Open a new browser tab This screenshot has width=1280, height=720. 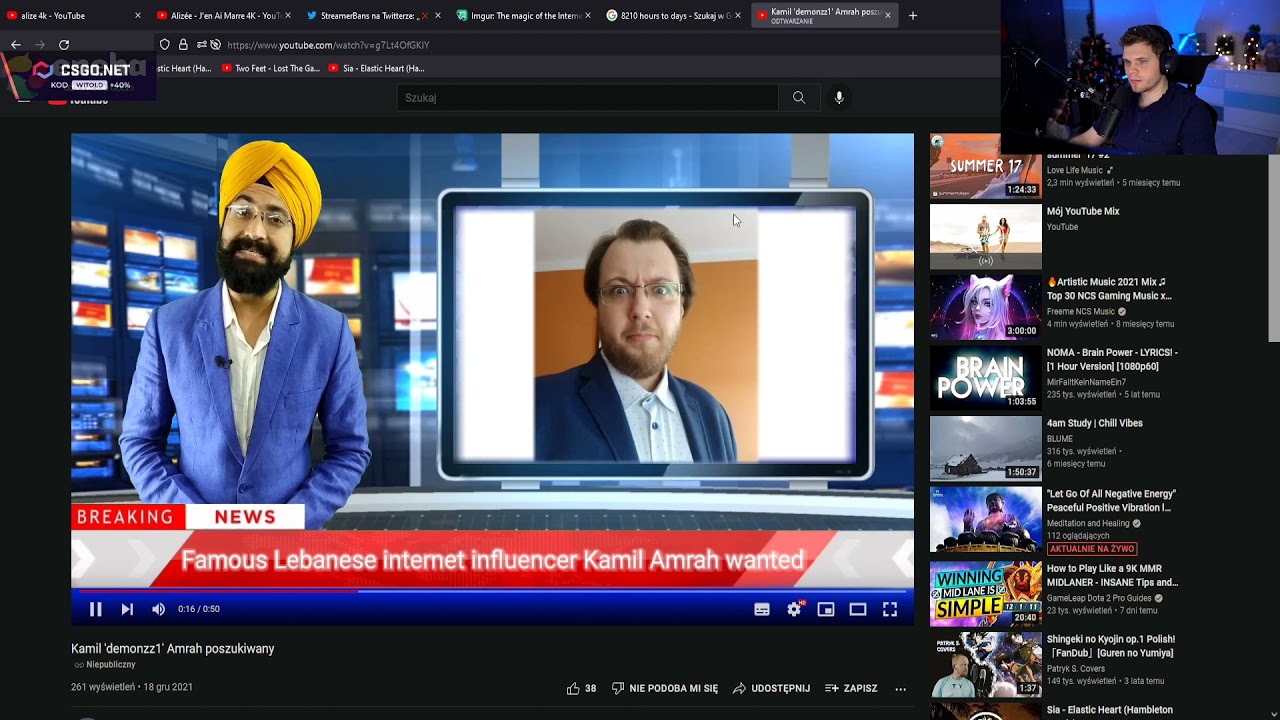912,15
